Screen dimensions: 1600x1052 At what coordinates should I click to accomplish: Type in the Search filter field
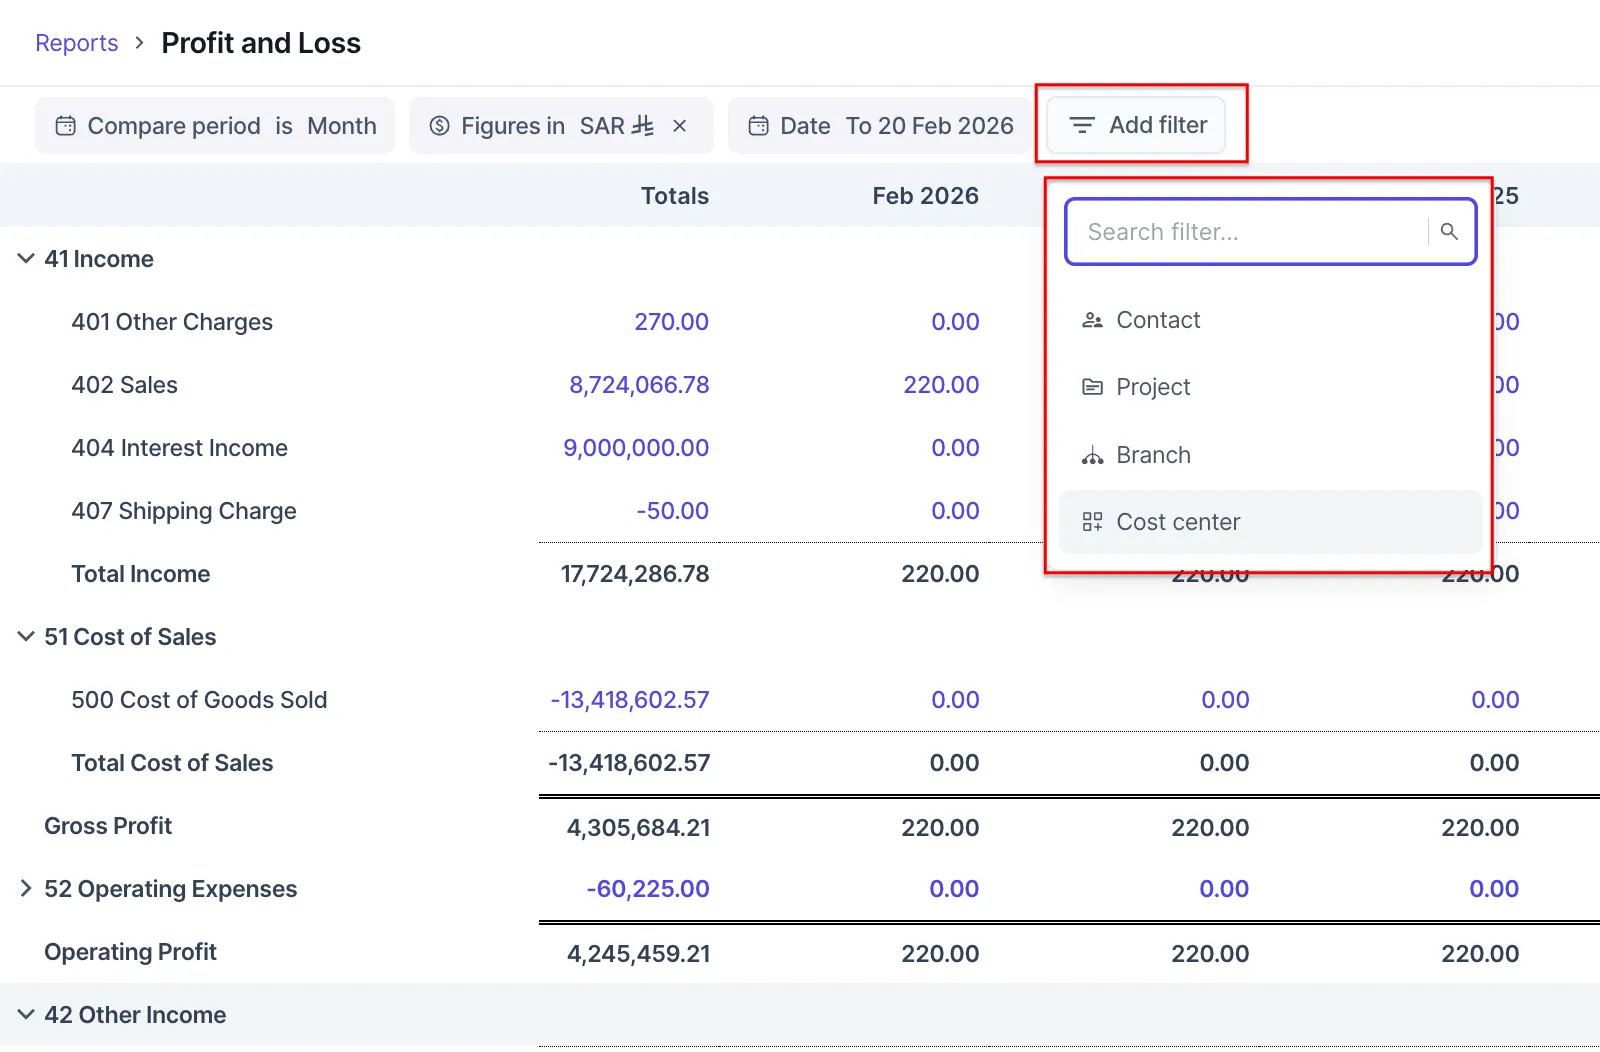tap(1250, 232)
